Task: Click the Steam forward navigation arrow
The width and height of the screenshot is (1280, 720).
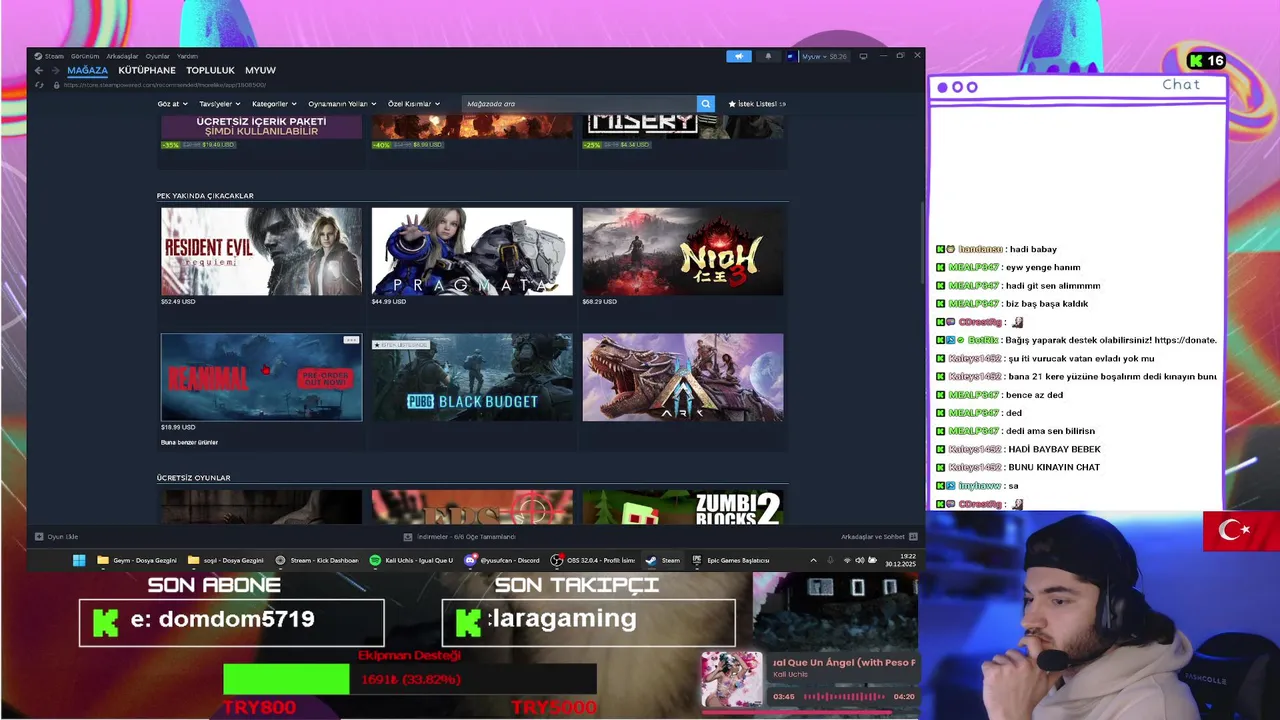Action: click(x=54, y=70)
